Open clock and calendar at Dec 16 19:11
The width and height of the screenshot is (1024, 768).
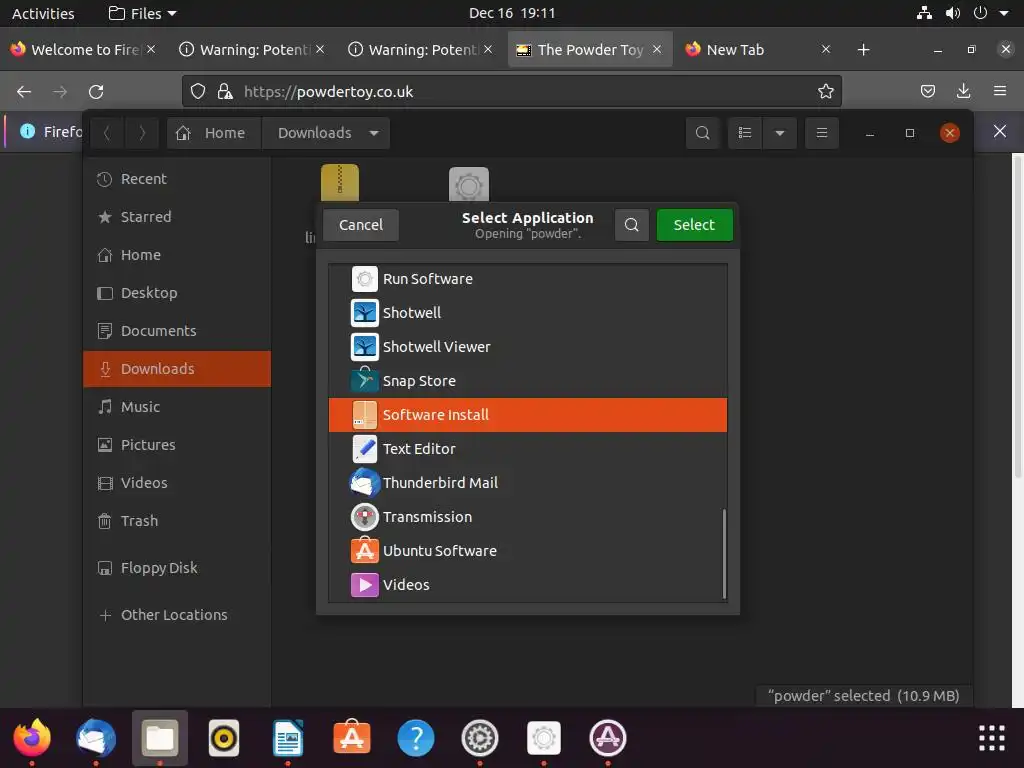512,13
